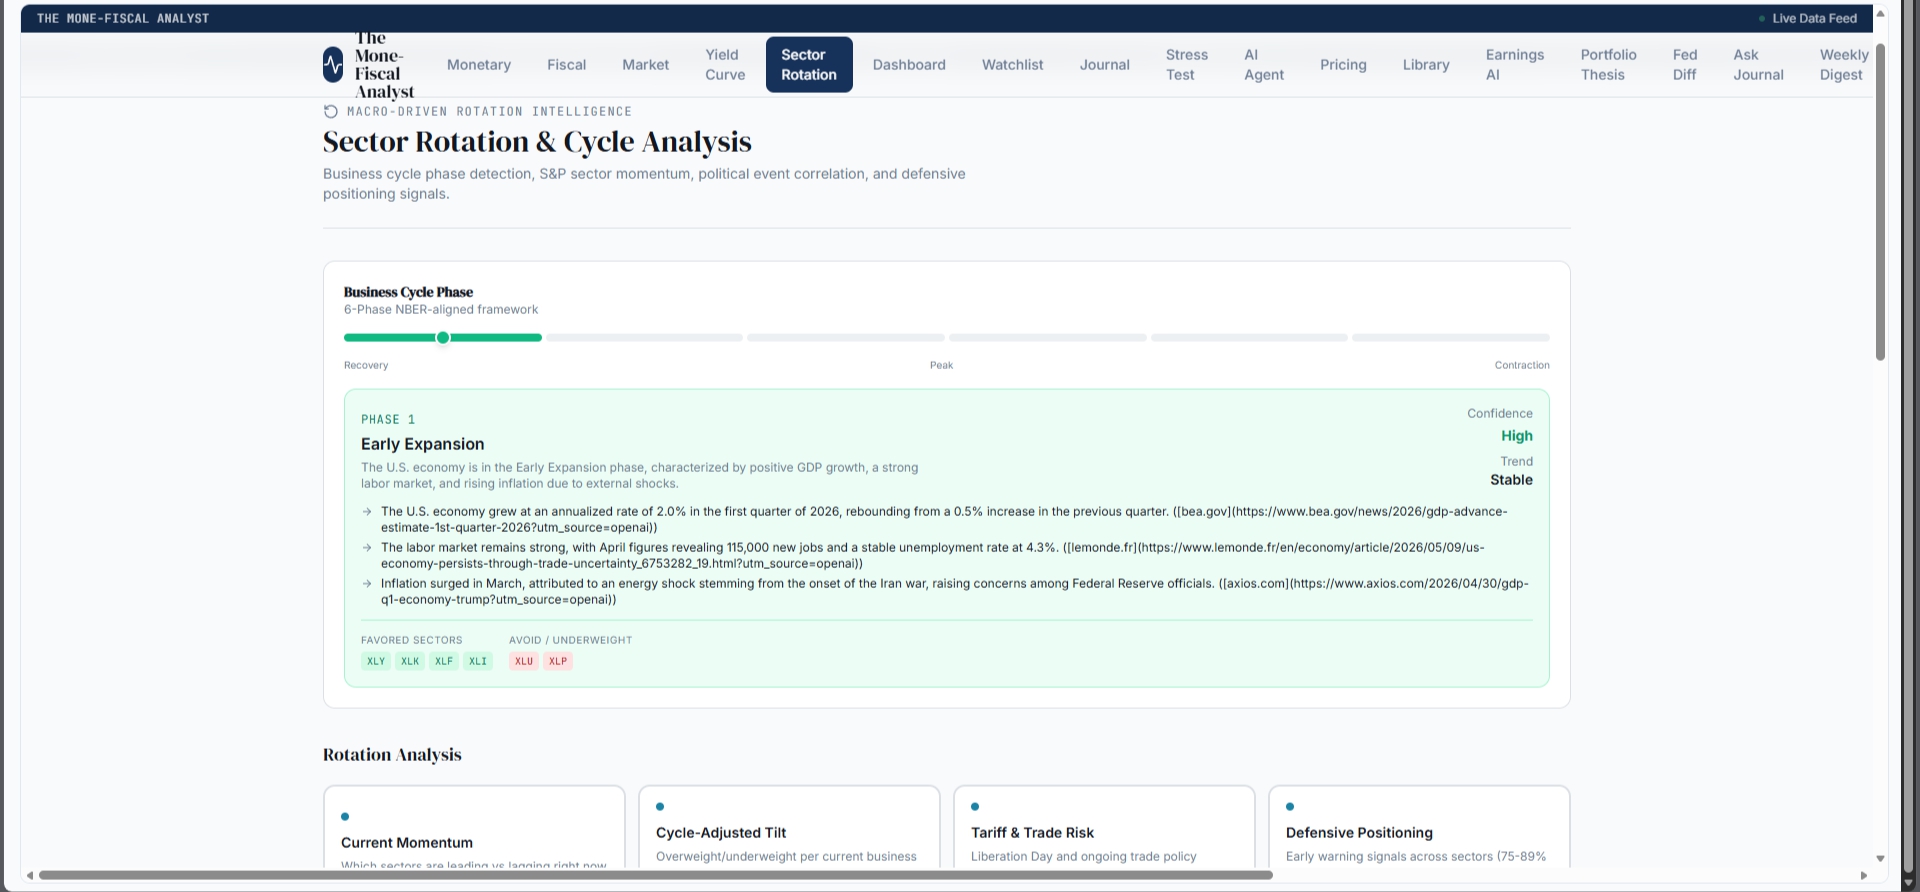This screenshot has width=1920, height=892.
Task: Click the final Contraction phase bar segment
Action: click(x=1451, y=337)
